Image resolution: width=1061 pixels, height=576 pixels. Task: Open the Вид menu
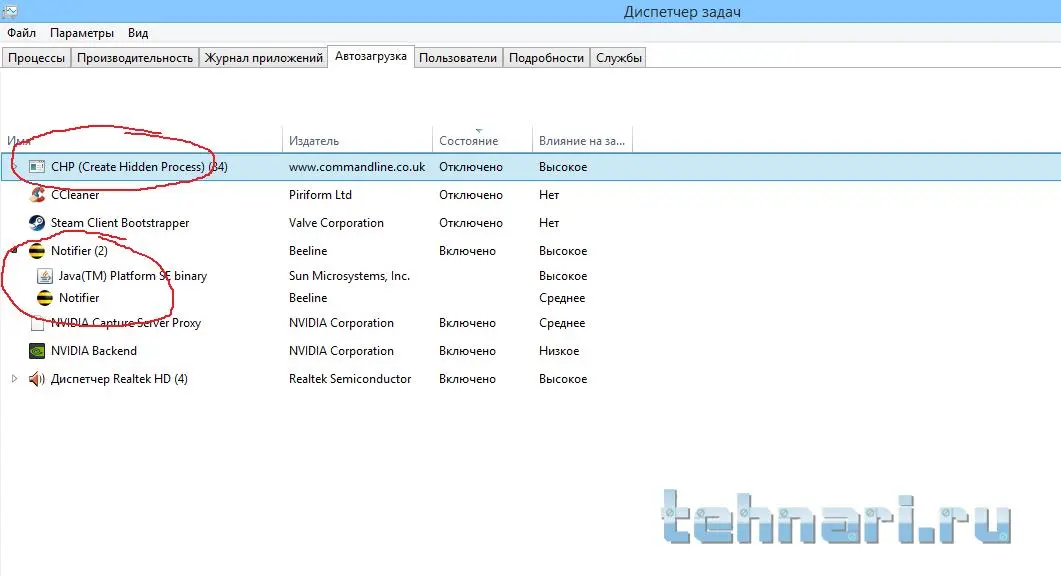tap(138, 32)
